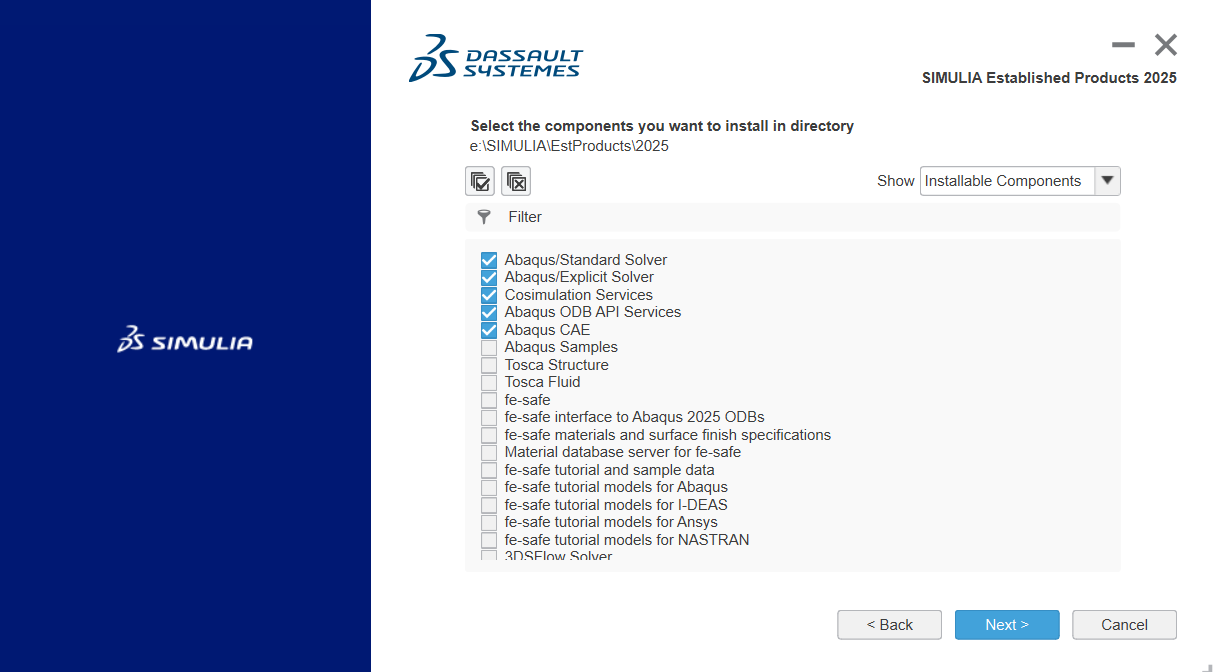This screenshot has width=1213, height=672.
Task: Click the select all components icon
Action: [480, 181]
